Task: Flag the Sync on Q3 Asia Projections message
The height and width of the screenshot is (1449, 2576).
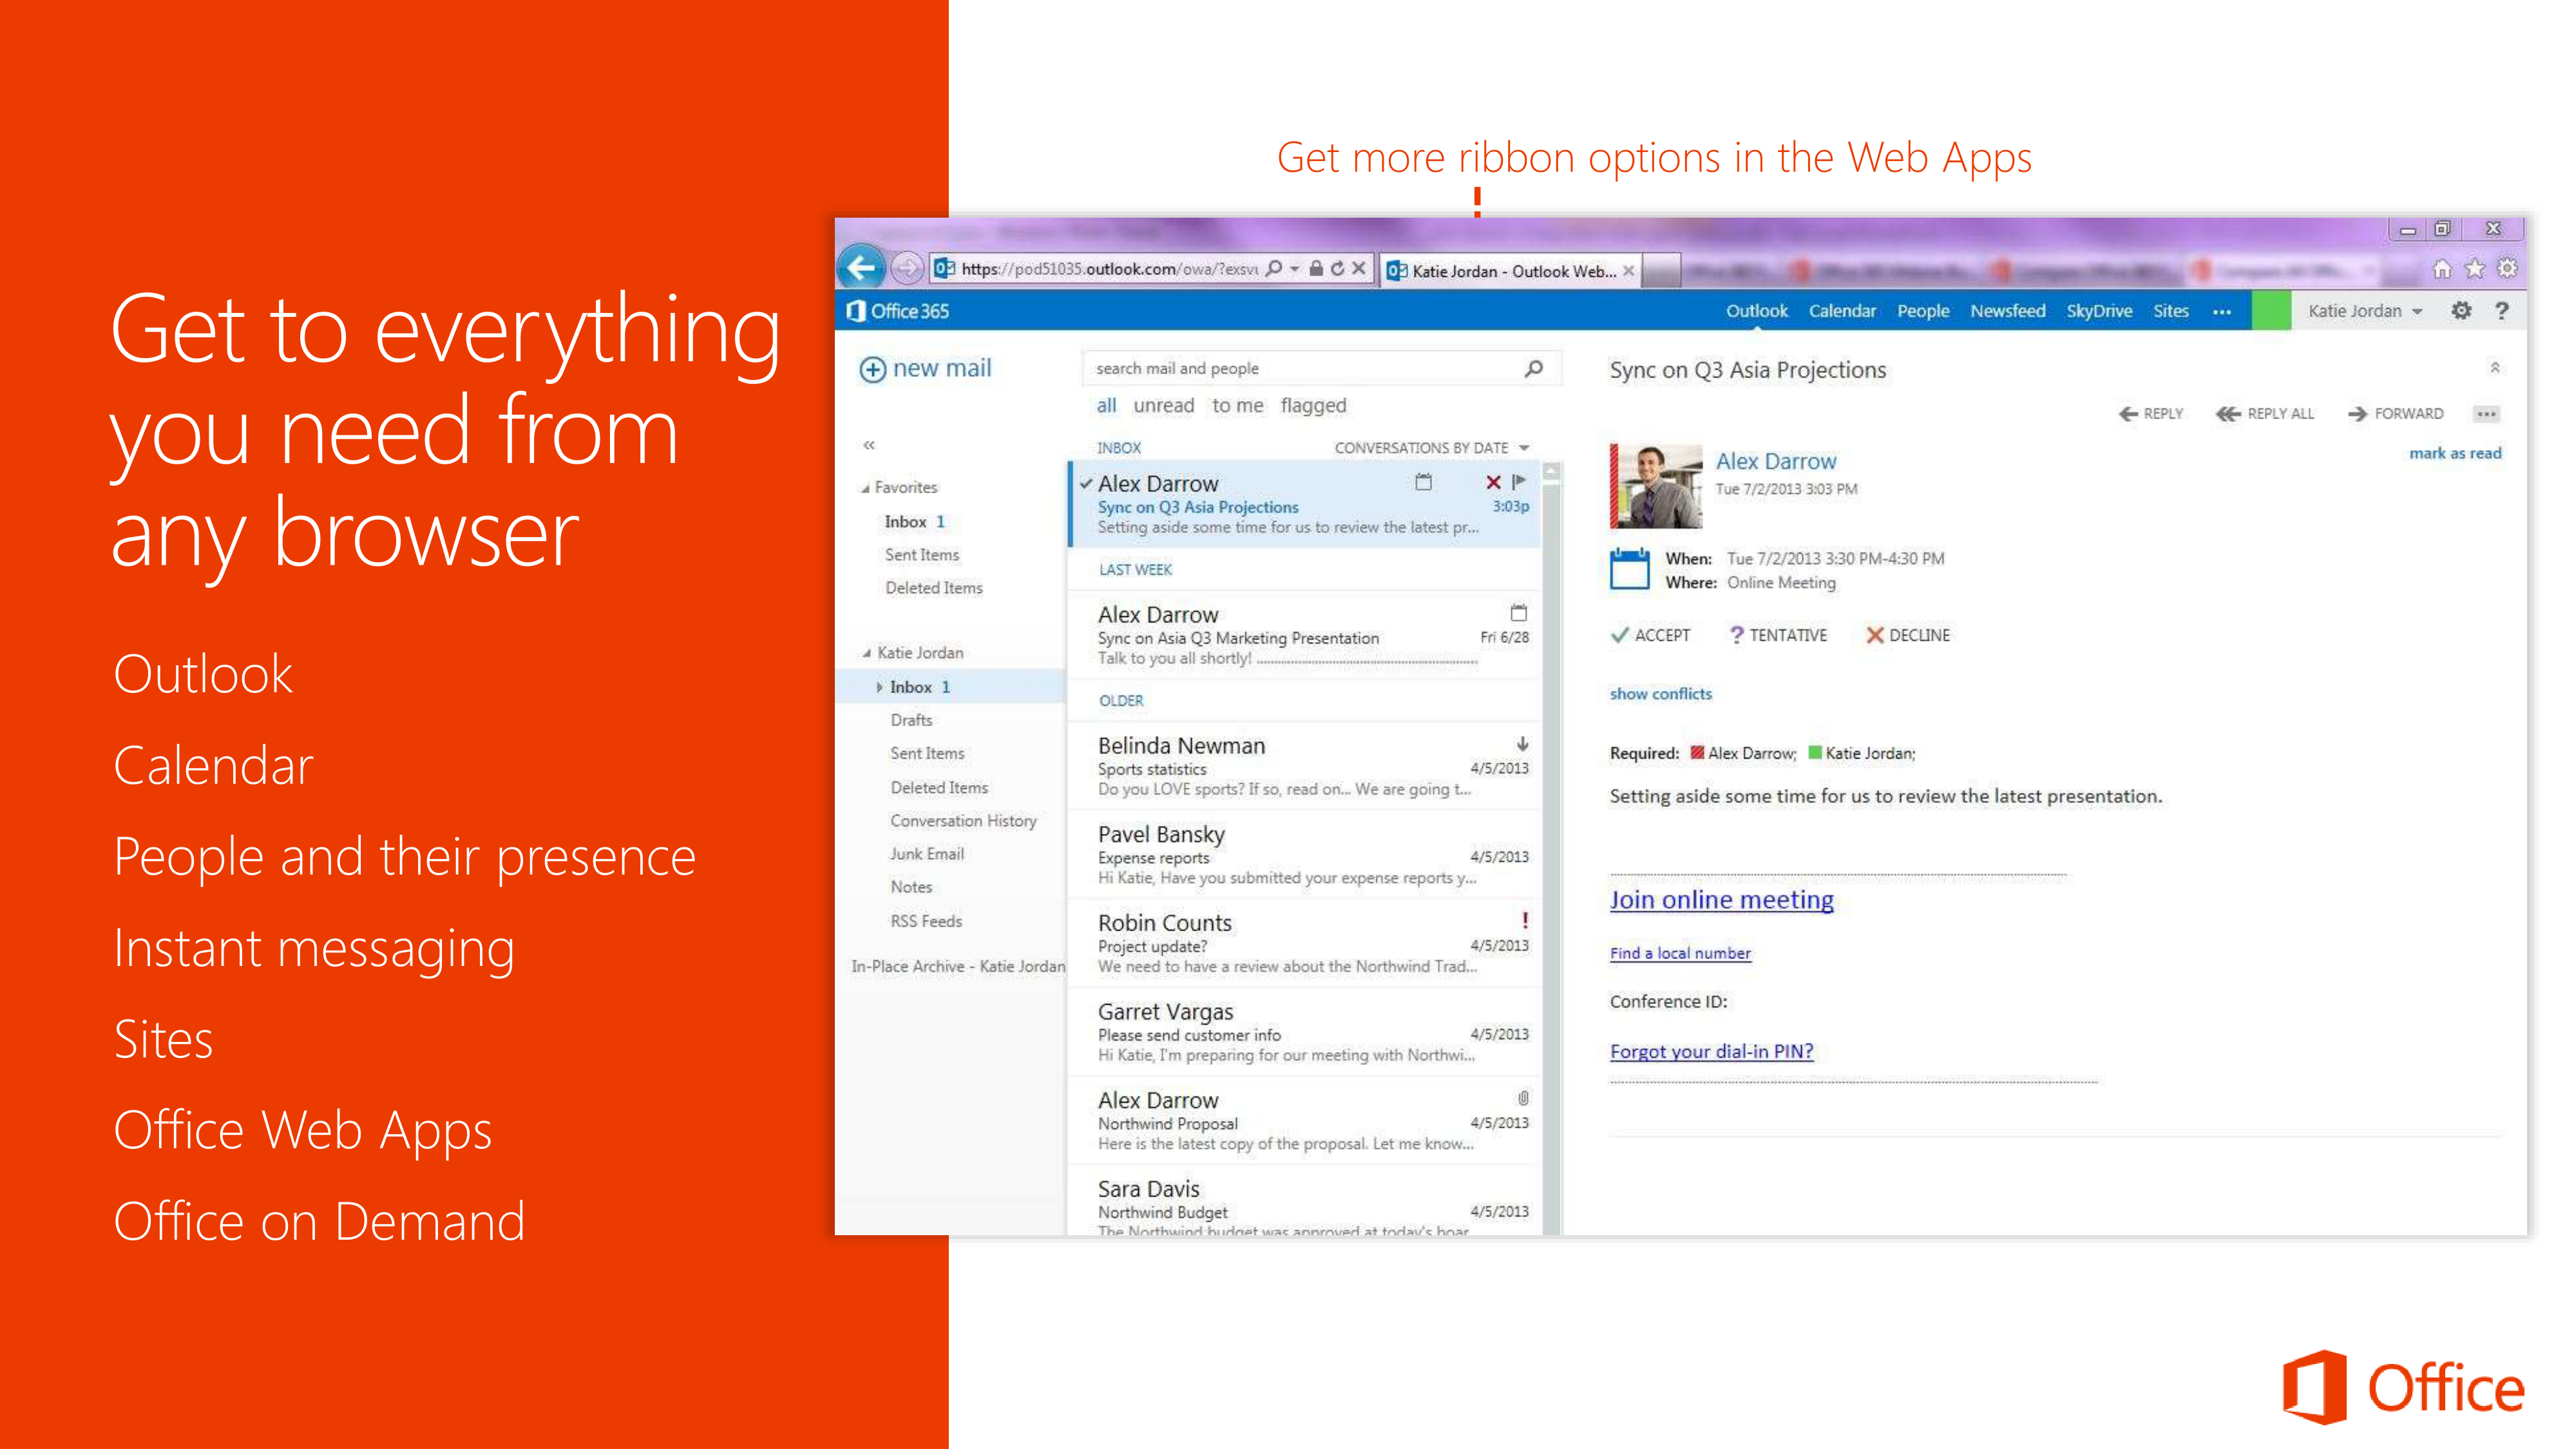Action: click(1519, 482)
